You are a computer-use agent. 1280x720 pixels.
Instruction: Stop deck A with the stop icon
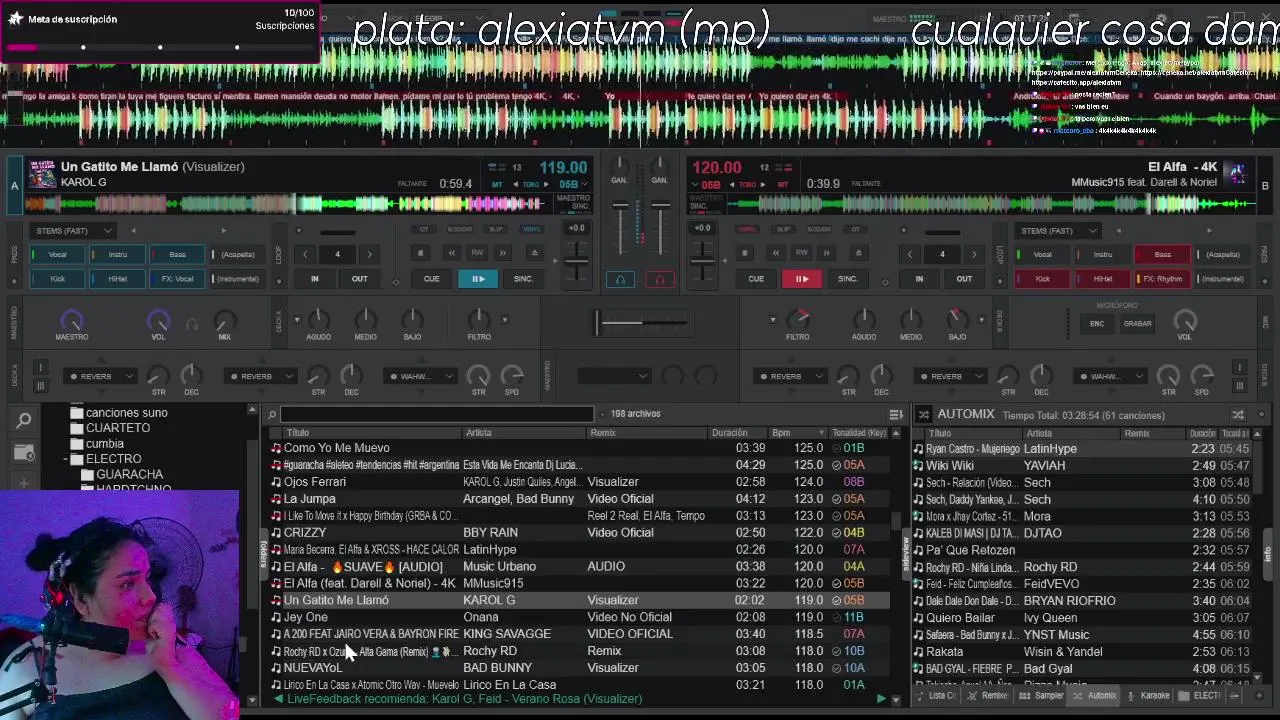click(420, 254)
